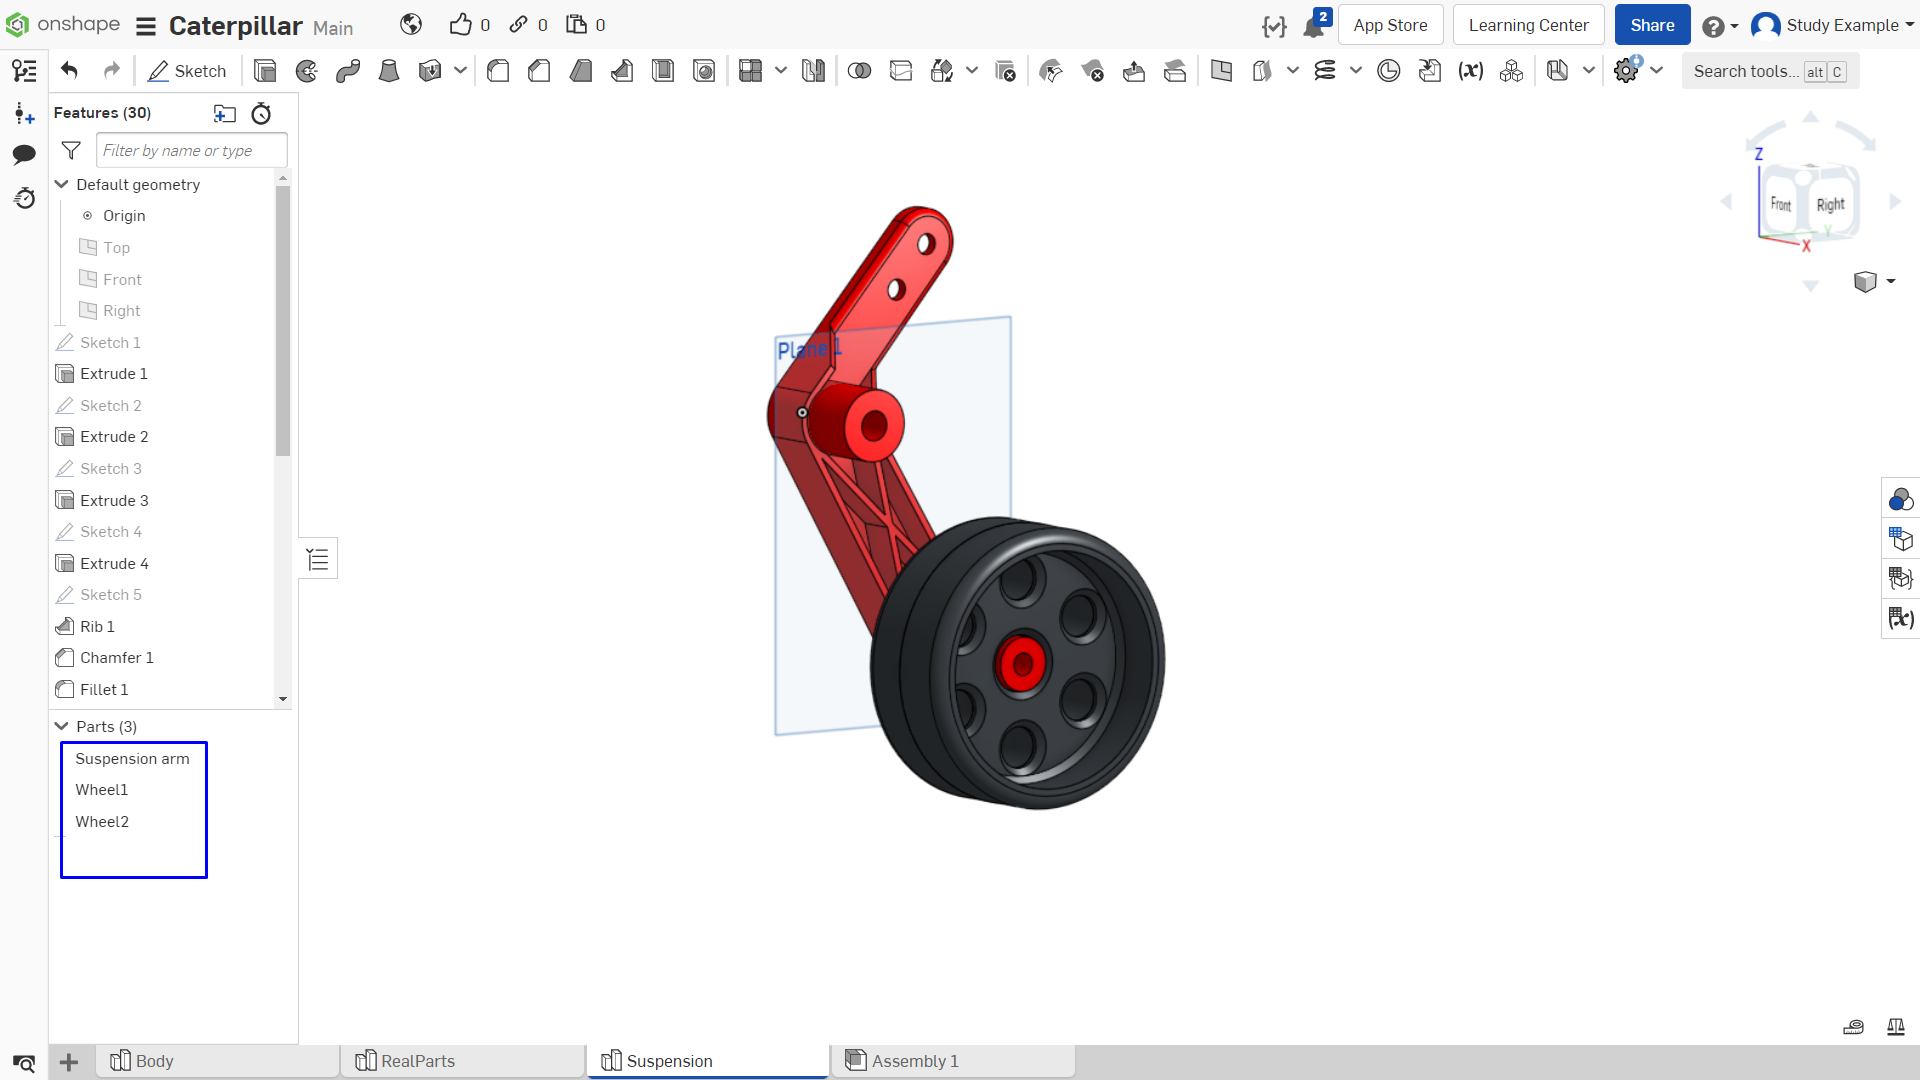Toggle the comments panel

tap(24, 154)
